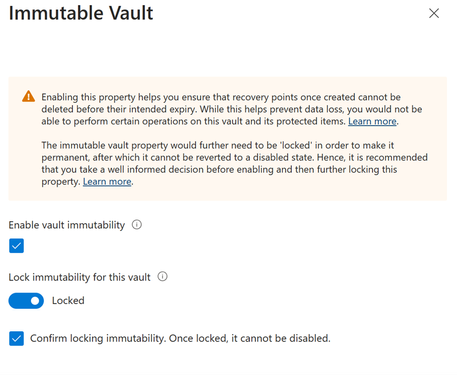The image size is (457, 375).
Task: Show info icon beside Lock immutability label
Action: tap(162, 277)
